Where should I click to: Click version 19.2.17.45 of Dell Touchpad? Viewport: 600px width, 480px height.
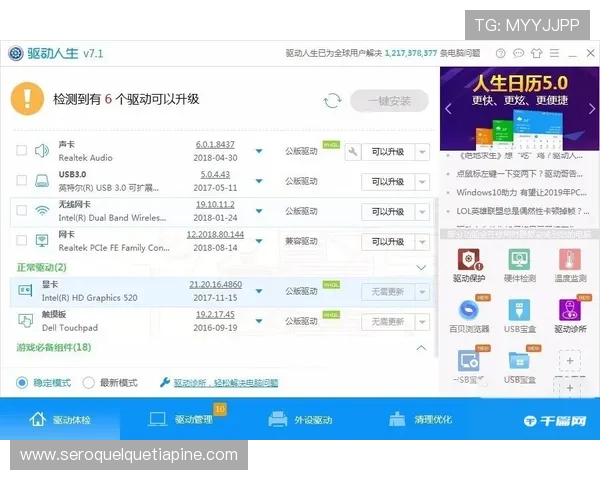pos(215,314)
